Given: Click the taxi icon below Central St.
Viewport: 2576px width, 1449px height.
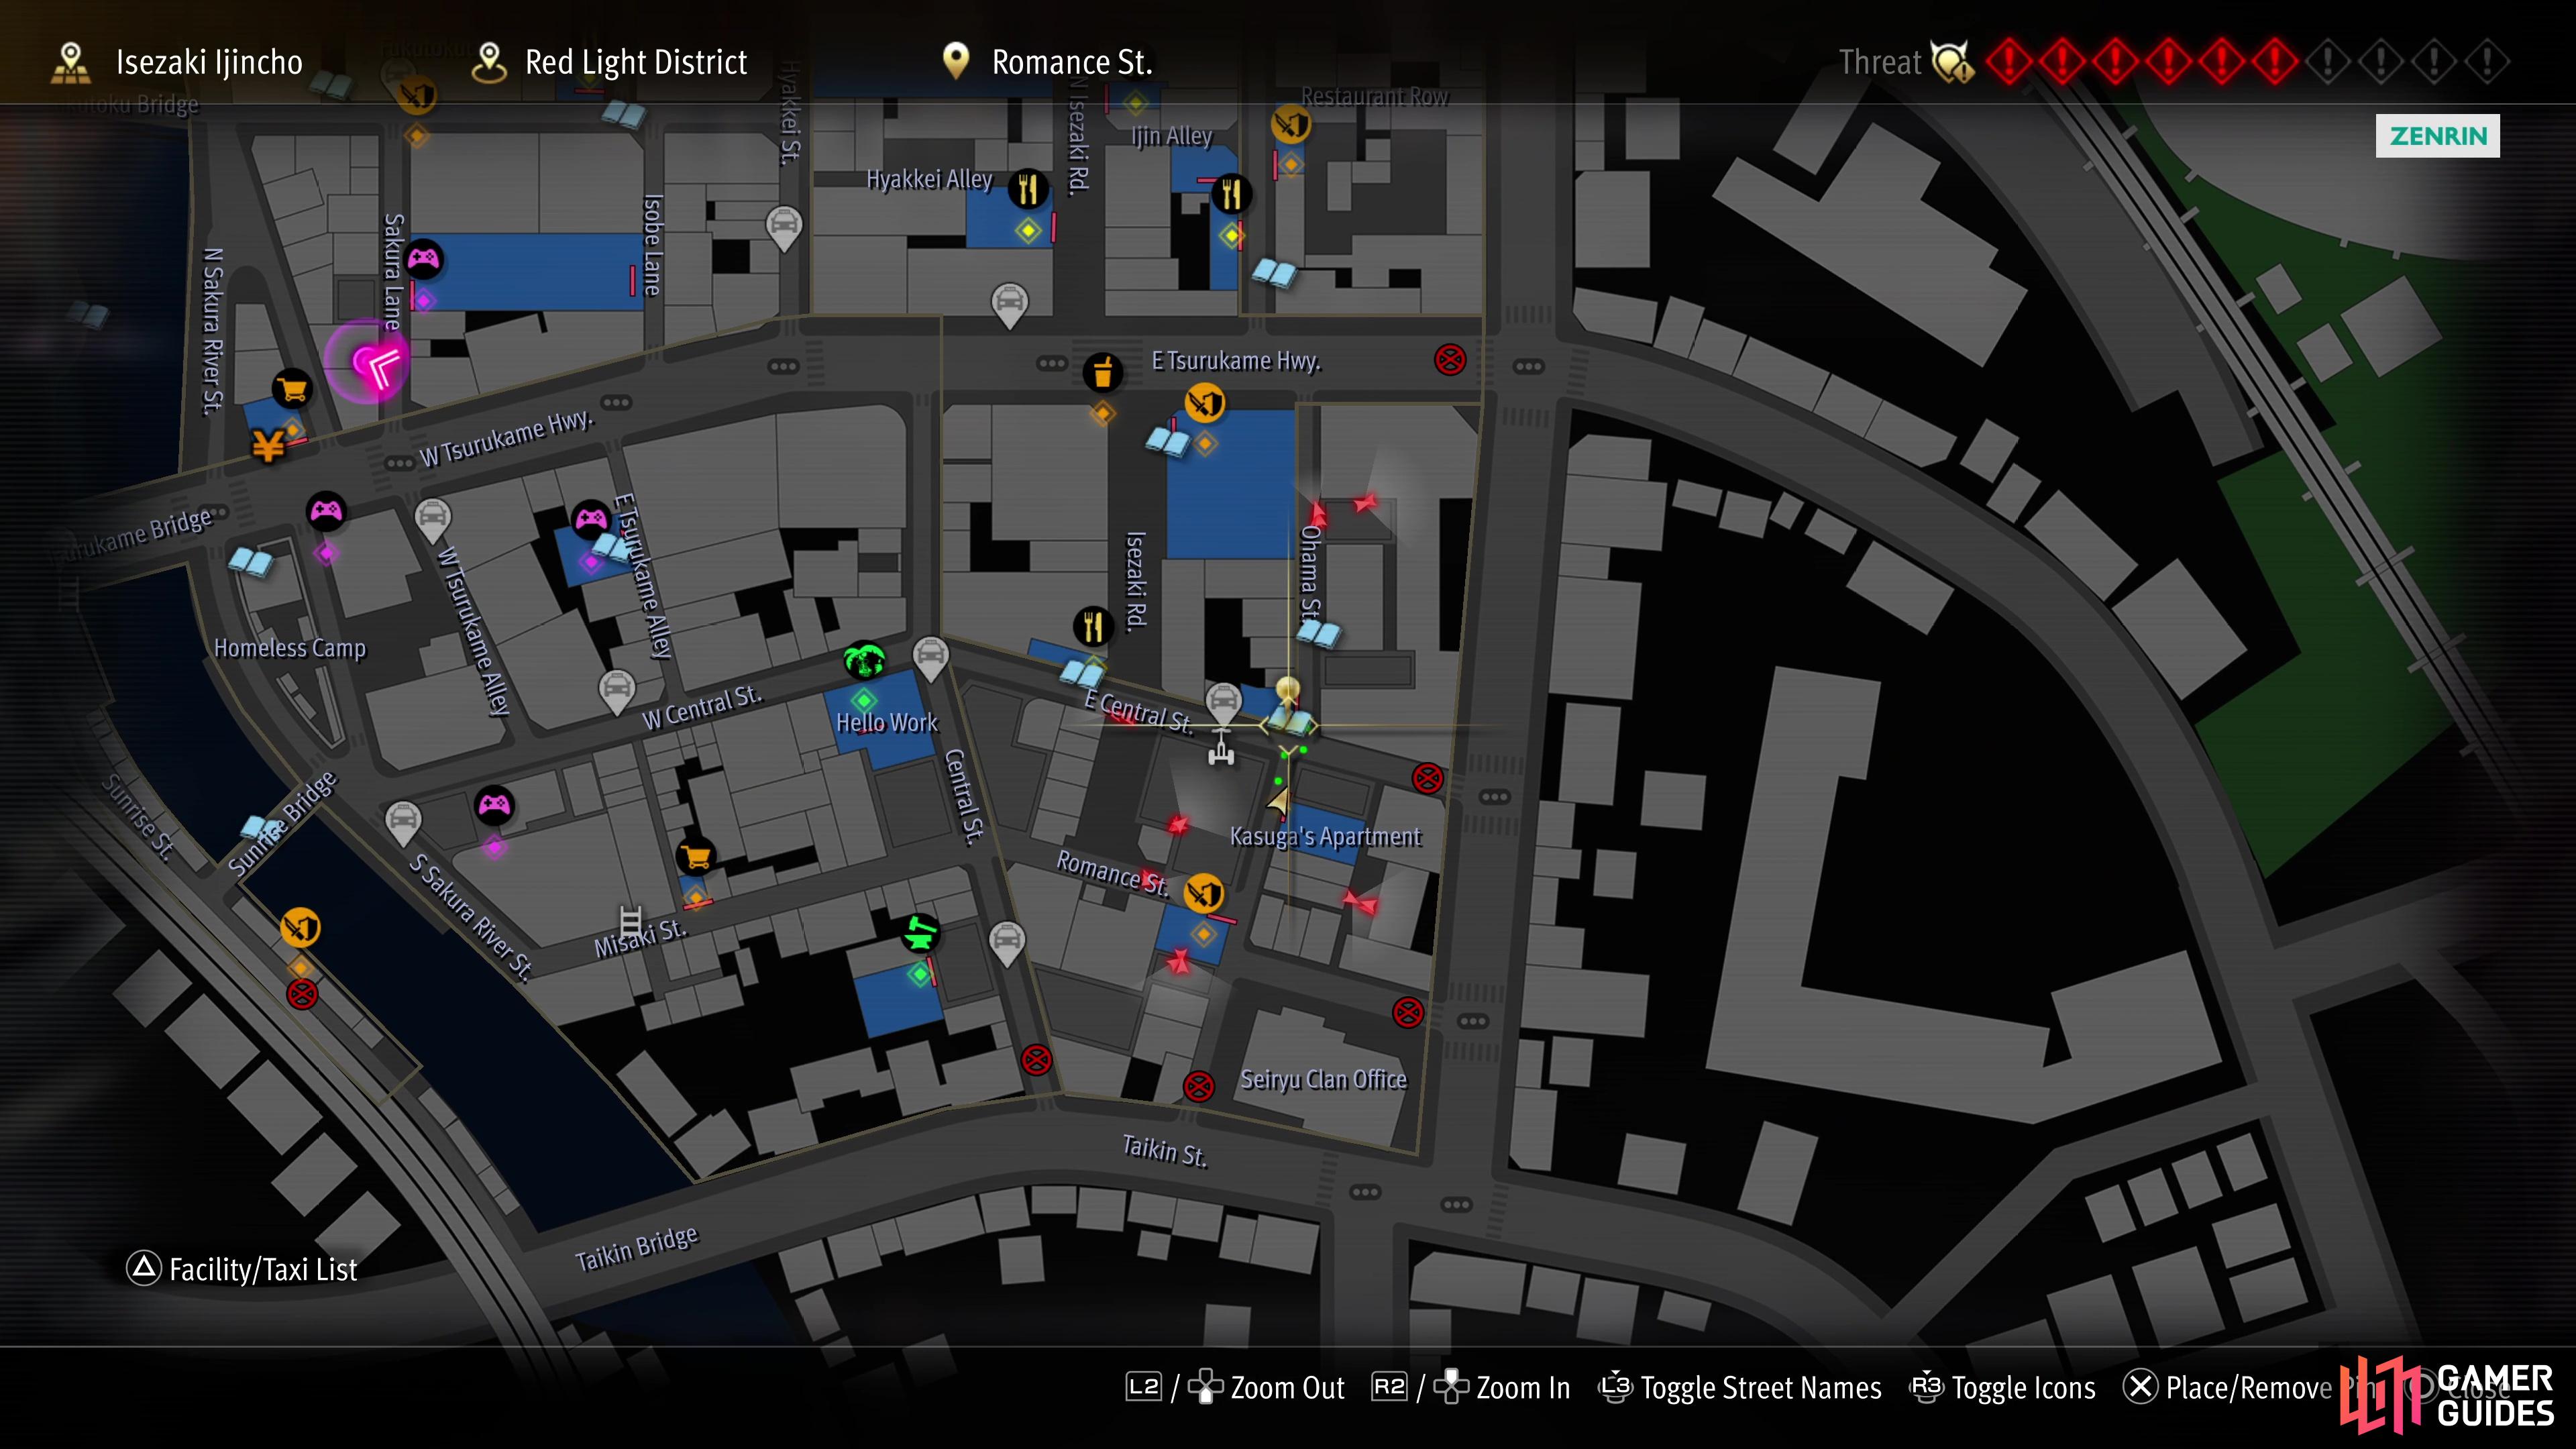Looking at the screenshot, I should [x=1007, y=943].
